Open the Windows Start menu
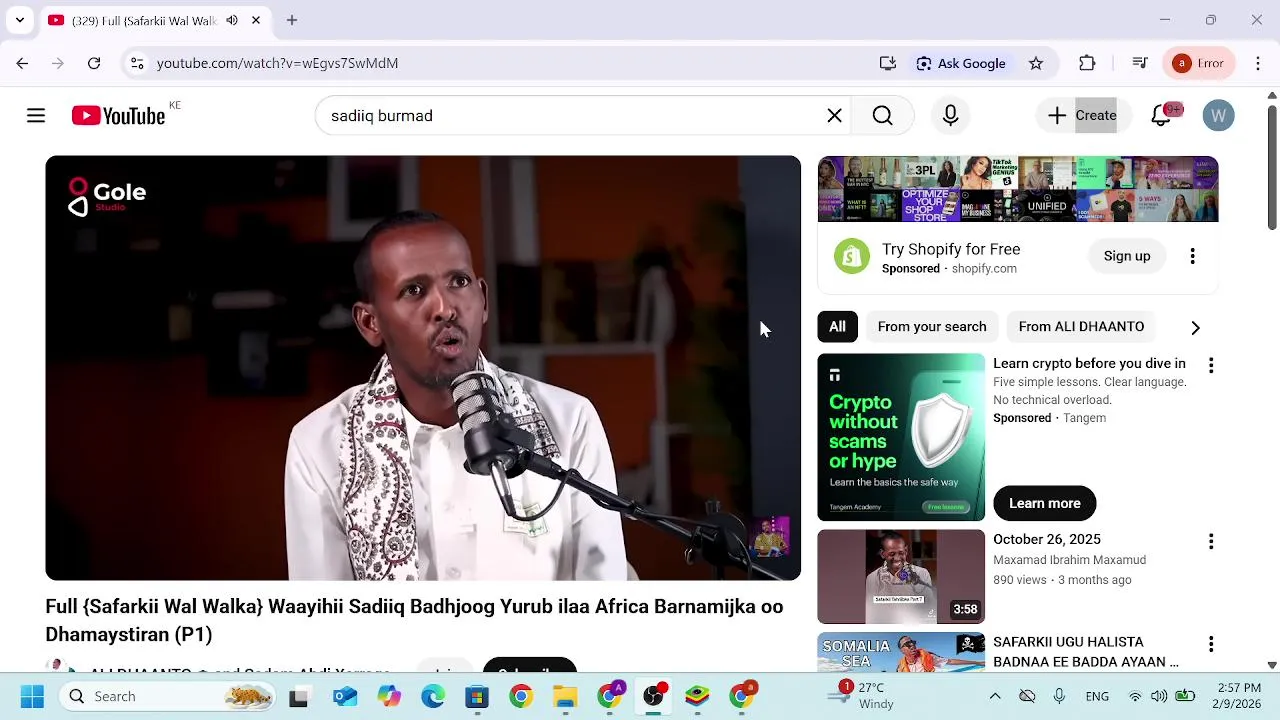This screenshot has height=720, width=1280. click(32, 697)
